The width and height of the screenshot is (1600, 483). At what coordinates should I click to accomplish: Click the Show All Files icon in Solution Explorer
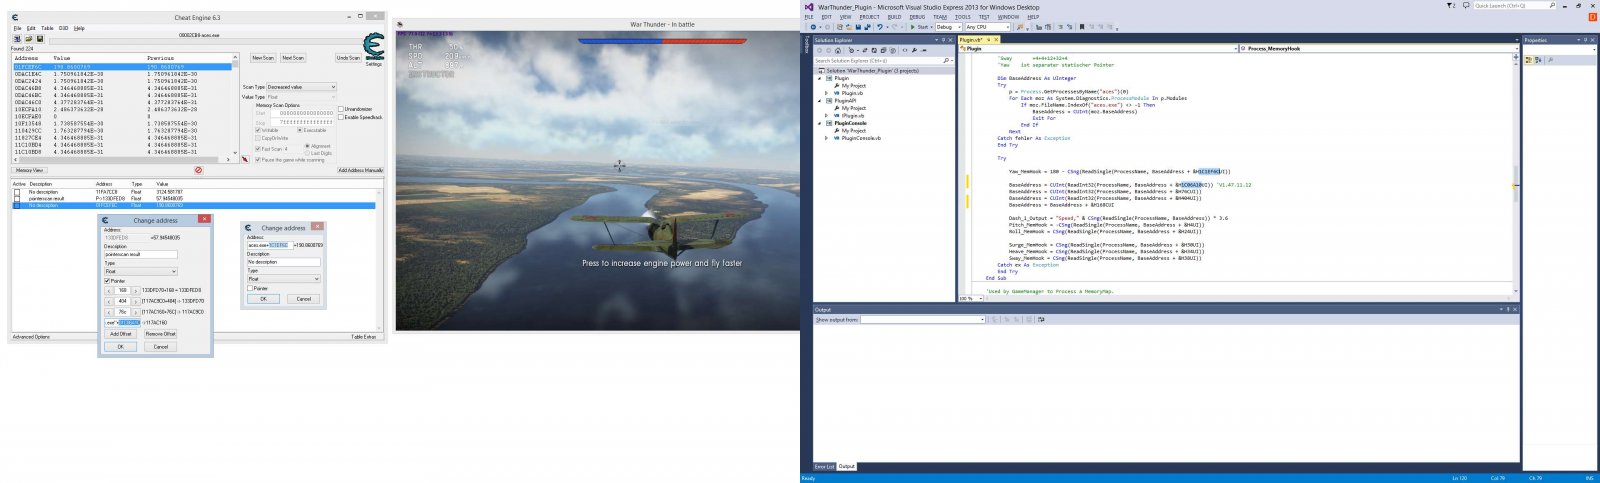point(892,50)
